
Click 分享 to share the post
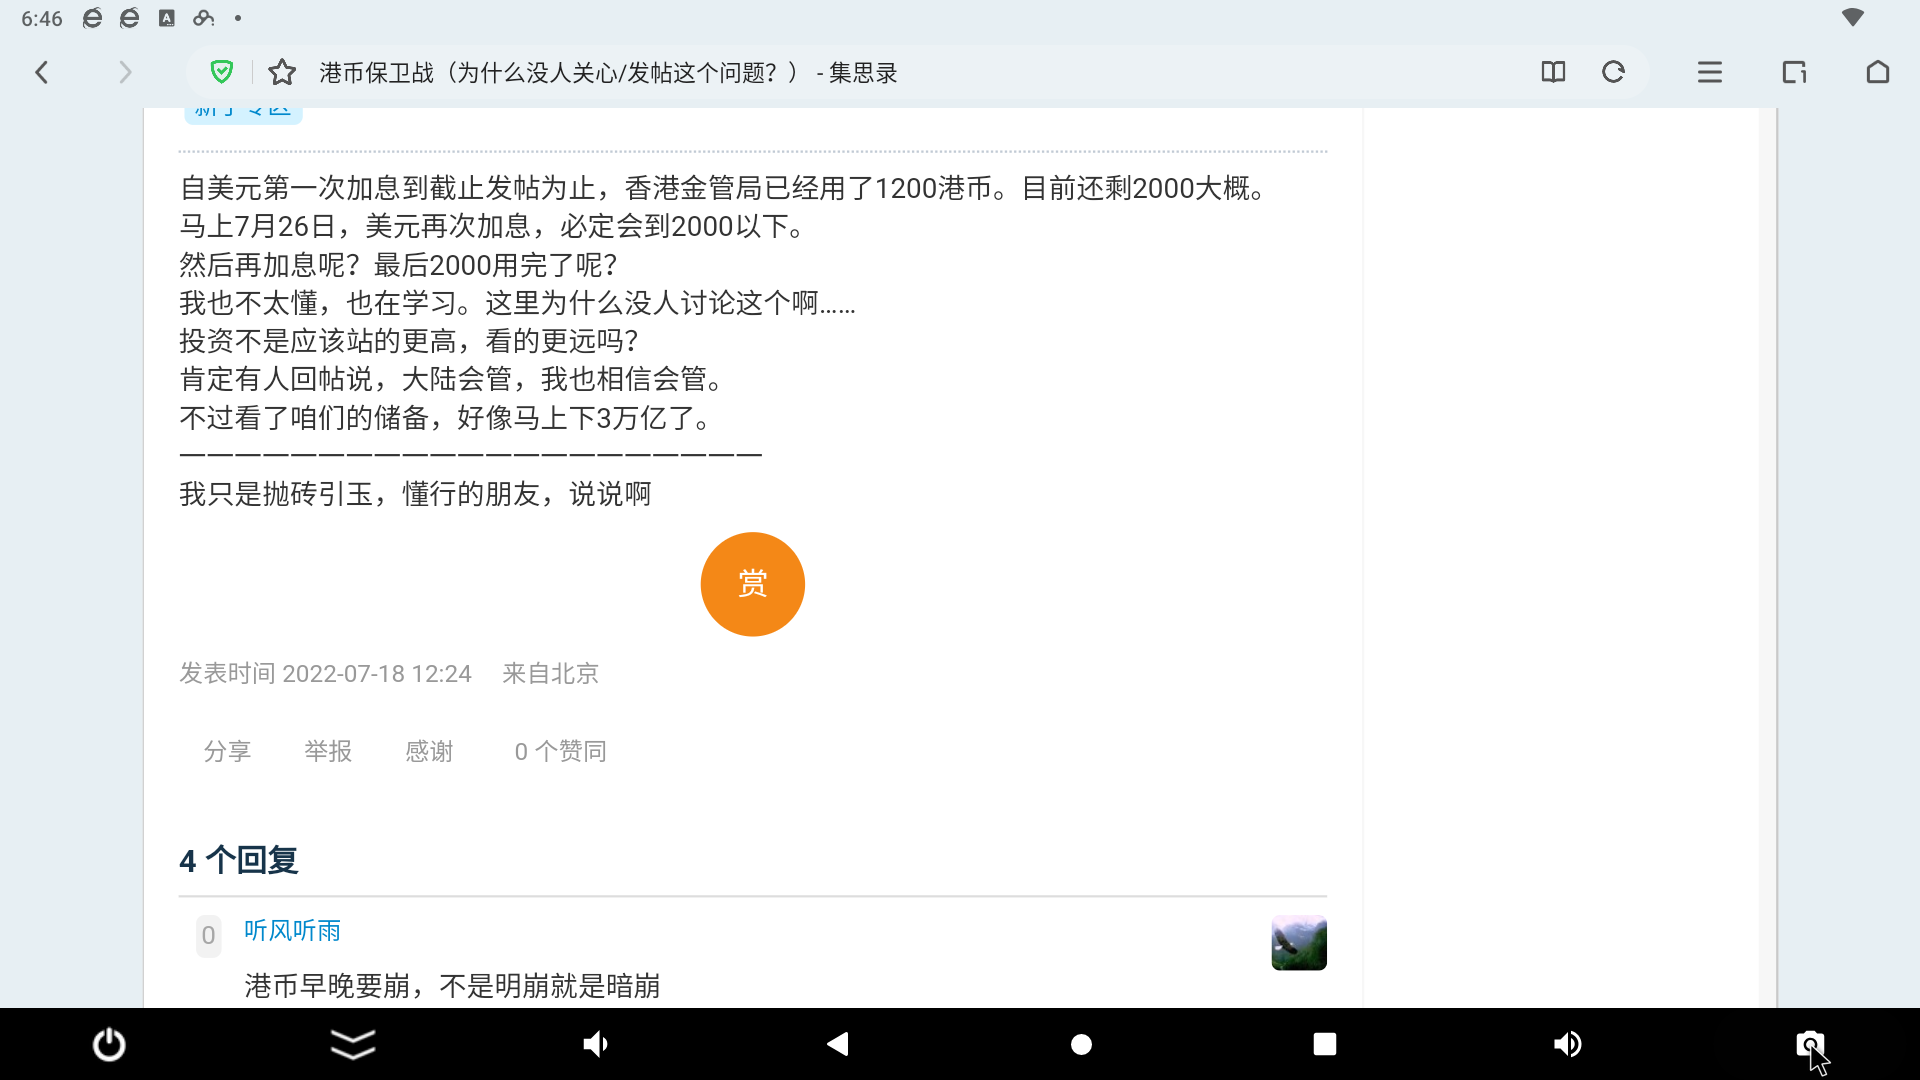[x=227, y=751]
